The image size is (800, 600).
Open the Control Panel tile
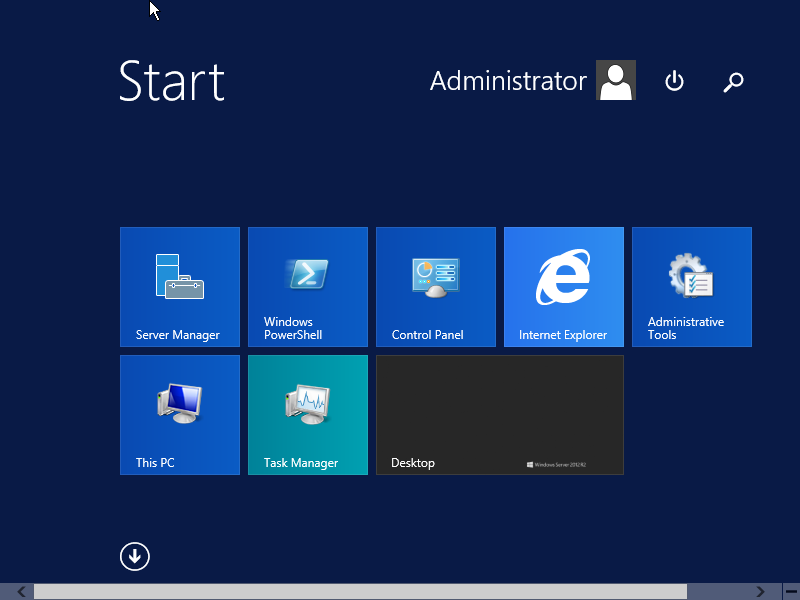(435, 287)
